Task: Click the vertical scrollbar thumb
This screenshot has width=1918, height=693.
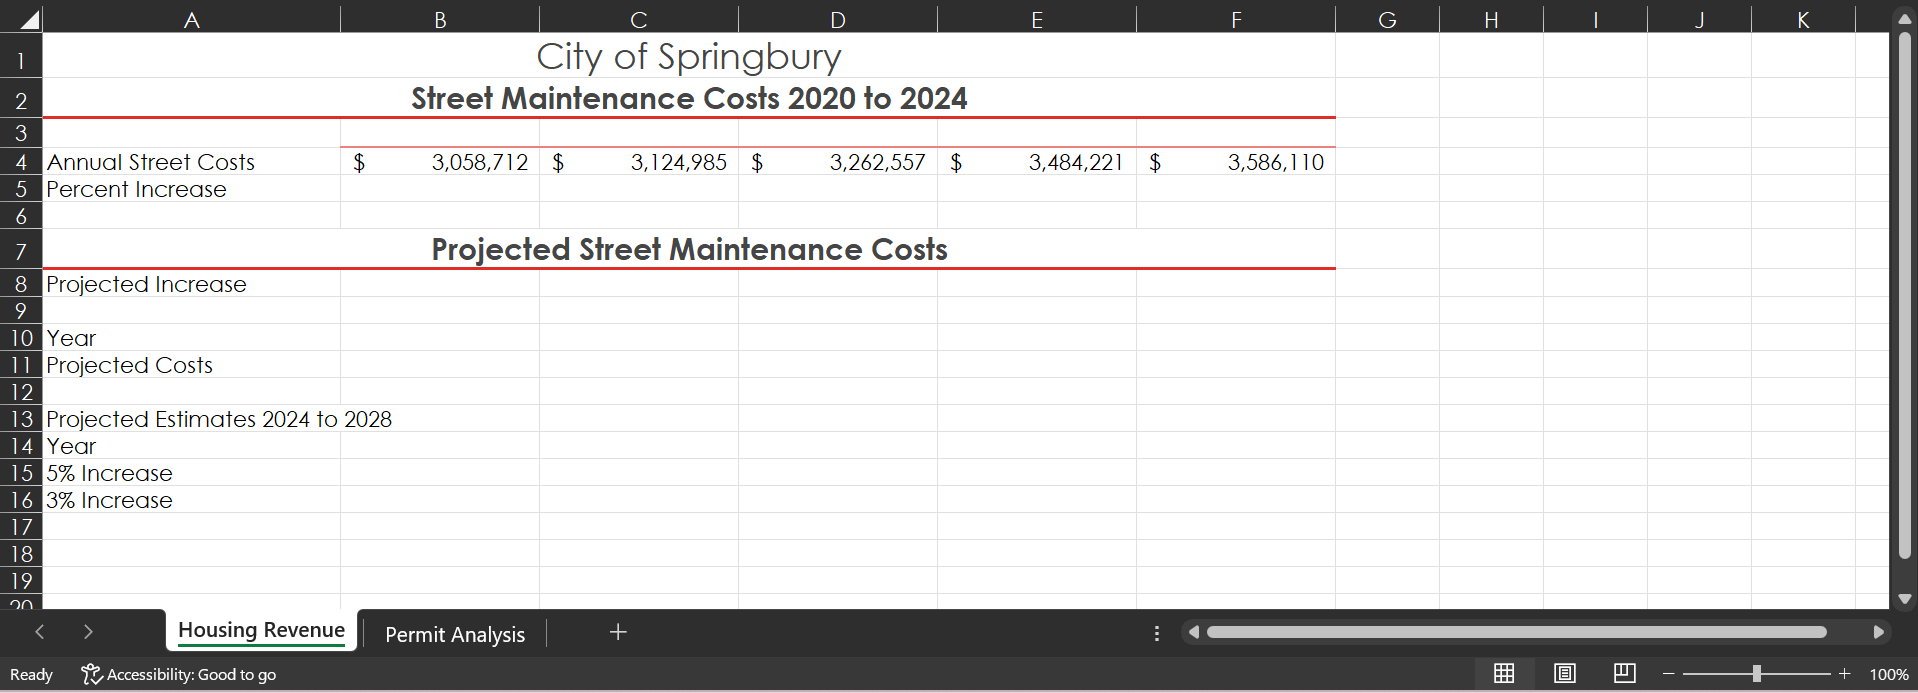Action: tap(1905, 297)
